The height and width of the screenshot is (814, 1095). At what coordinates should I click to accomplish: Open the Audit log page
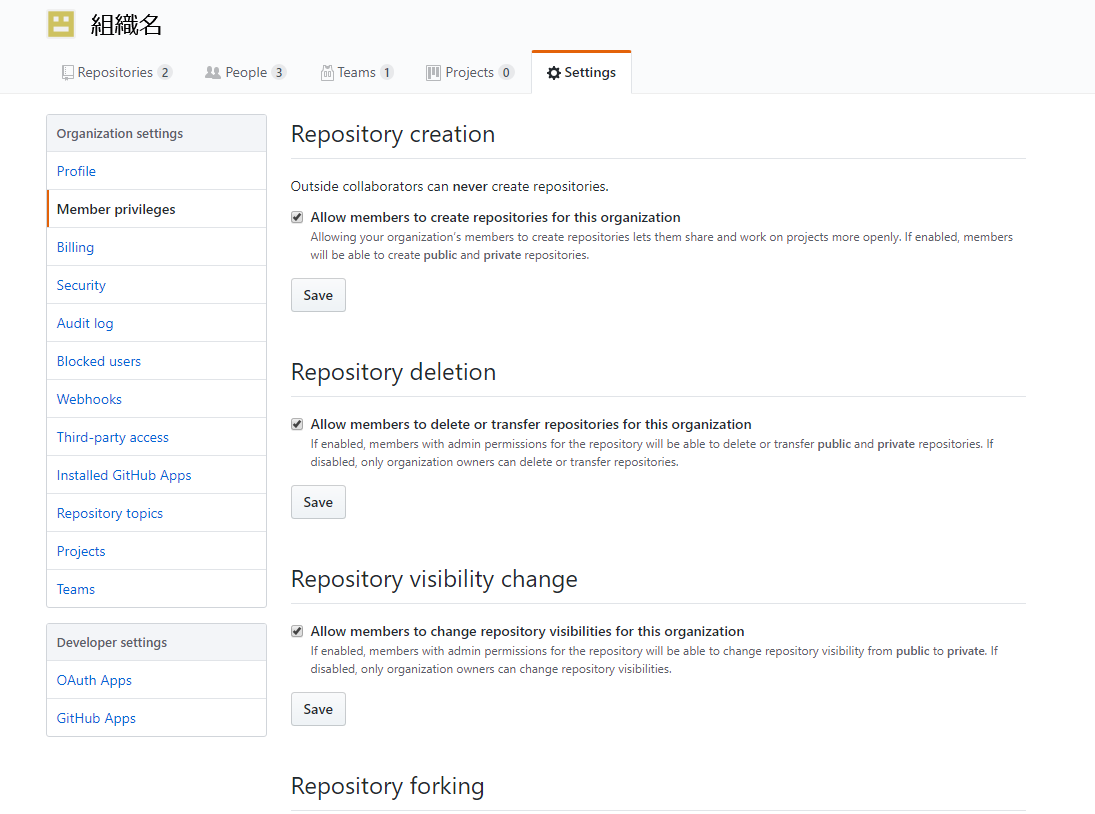(x=85, y=323)
